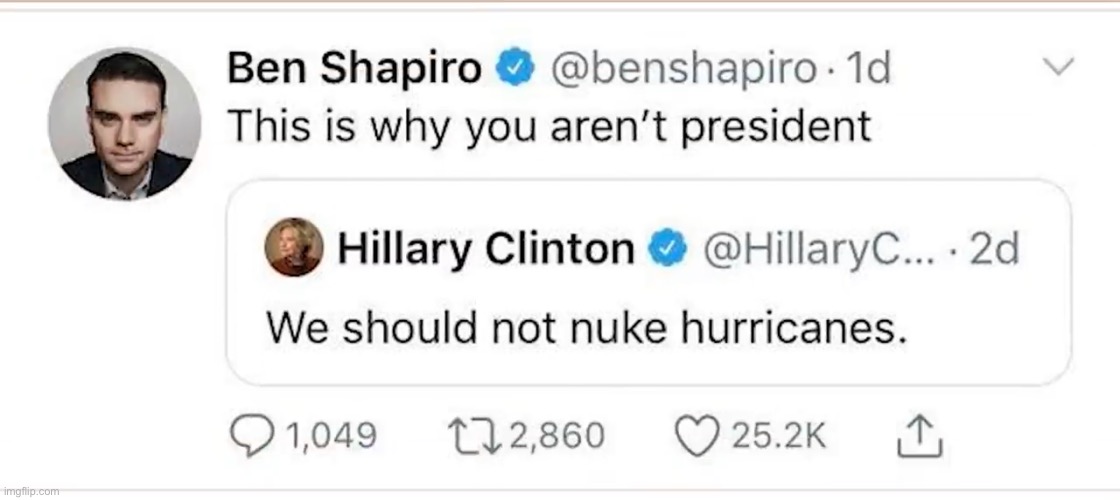Click the "This is why you aren't president" text
The image size is (1120, 500).
point(550,125)
